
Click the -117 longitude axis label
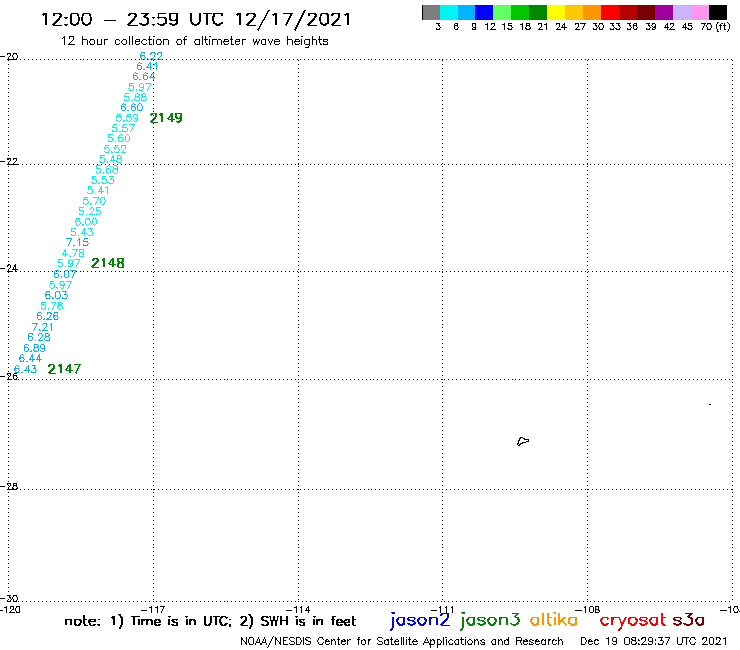(153, 610)
